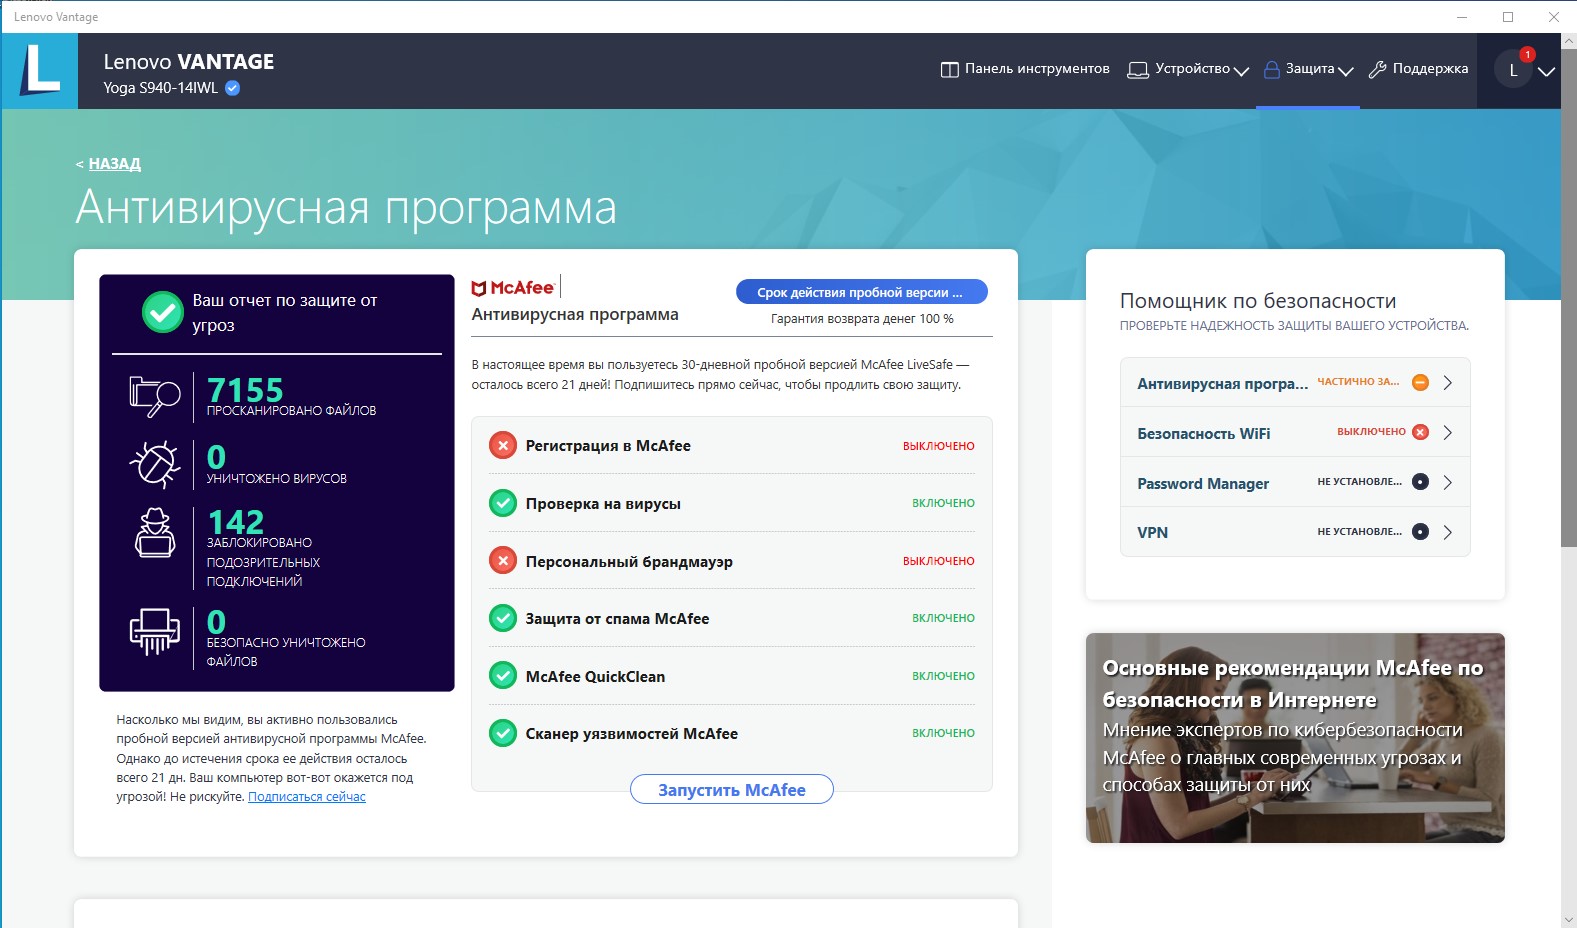
Task: Toggle the Personal firewall red status icon
Action: 502,561
